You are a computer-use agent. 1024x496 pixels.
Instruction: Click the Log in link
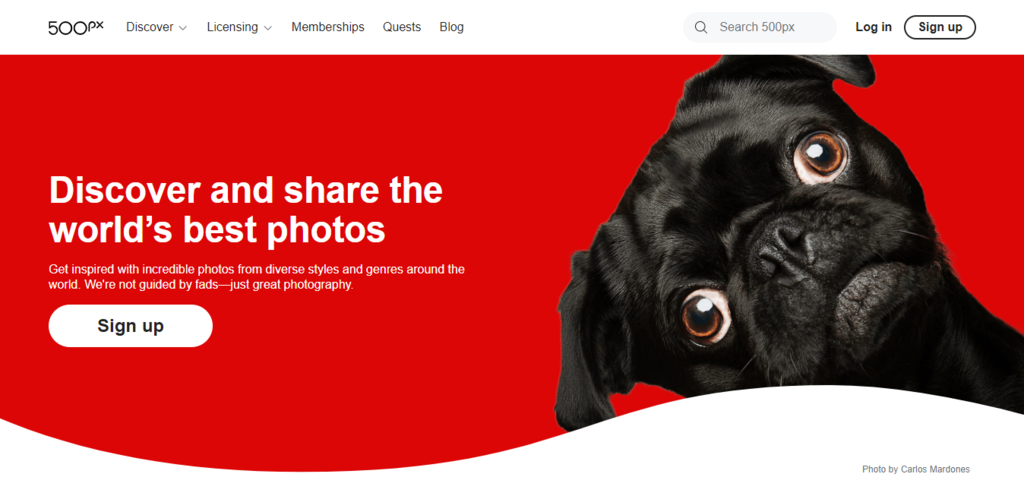tap(873, 27)
